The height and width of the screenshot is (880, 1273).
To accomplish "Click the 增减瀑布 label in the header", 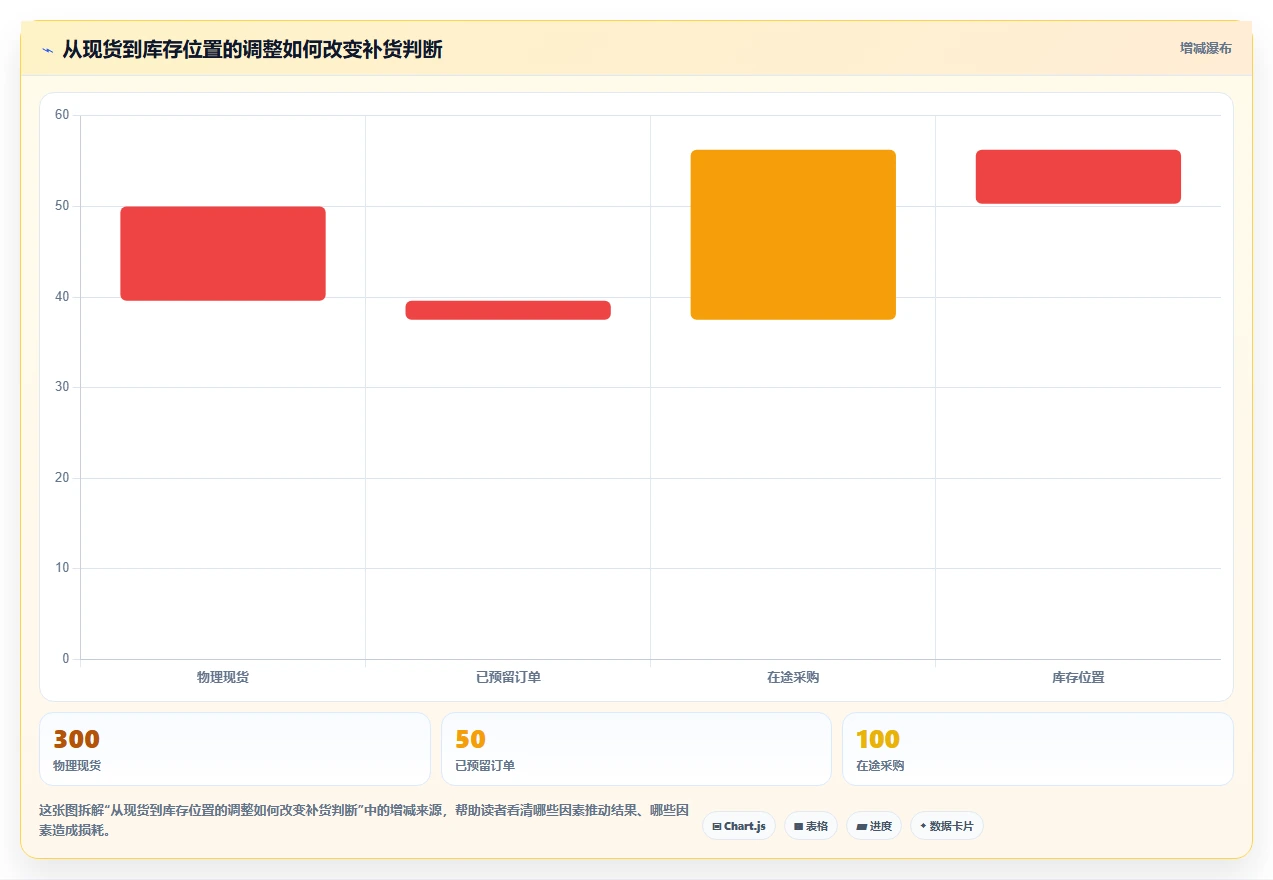I will [1205, 48].
